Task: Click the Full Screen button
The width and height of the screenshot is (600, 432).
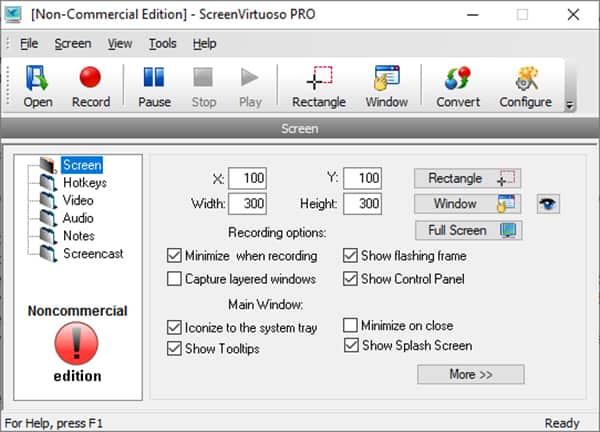Action: (468, 230)
